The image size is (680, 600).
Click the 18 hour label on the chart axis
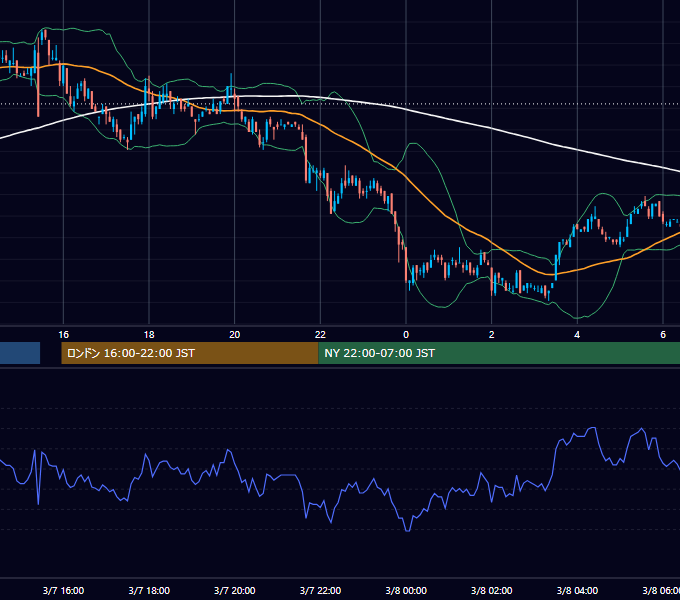pos(149,334)
